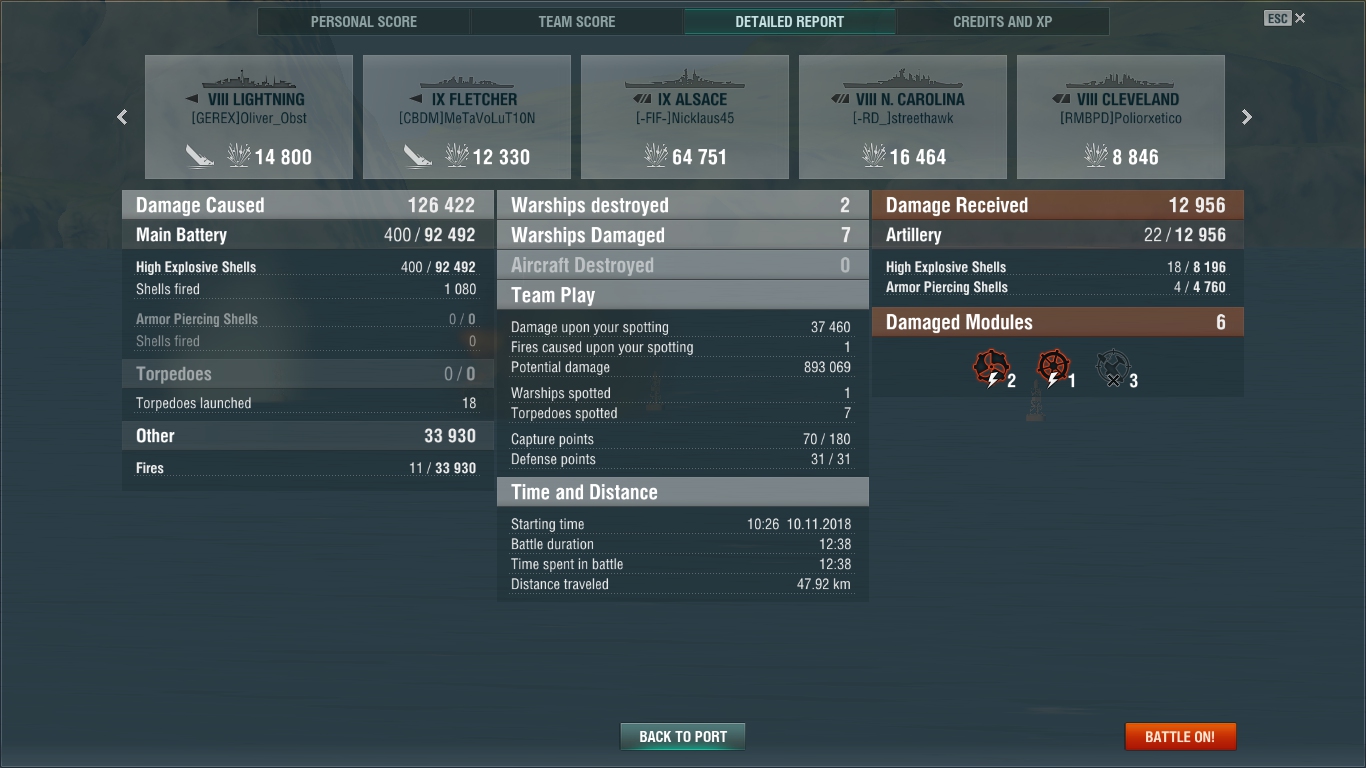Open the Personal Score tab
Image resolution: width=1366 pixels, height=768 pixels.
364,22
